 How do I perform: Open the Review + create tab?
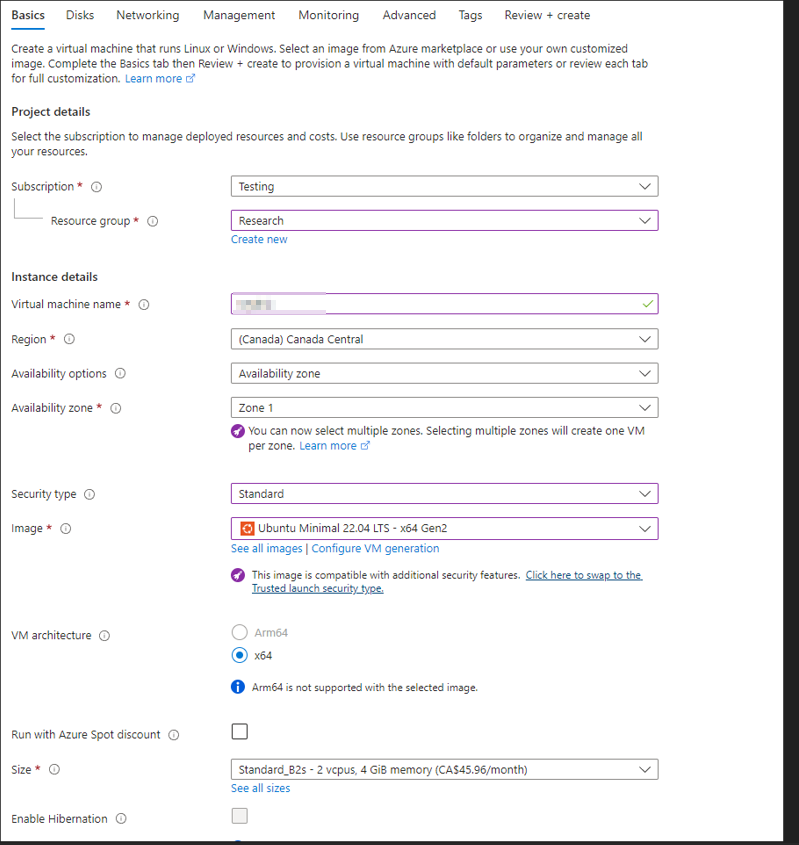pos(547,15)
